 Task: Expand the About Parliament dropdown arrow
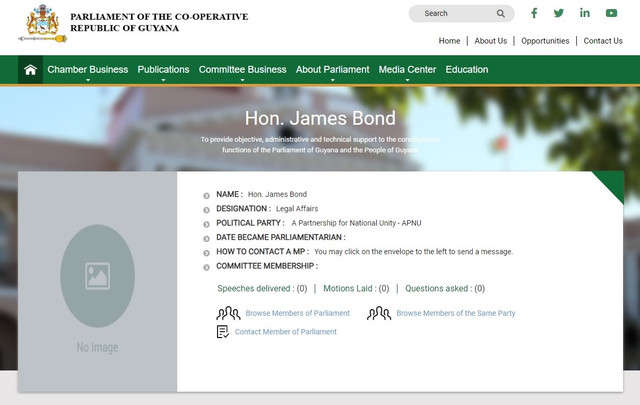tap(333, 80)
